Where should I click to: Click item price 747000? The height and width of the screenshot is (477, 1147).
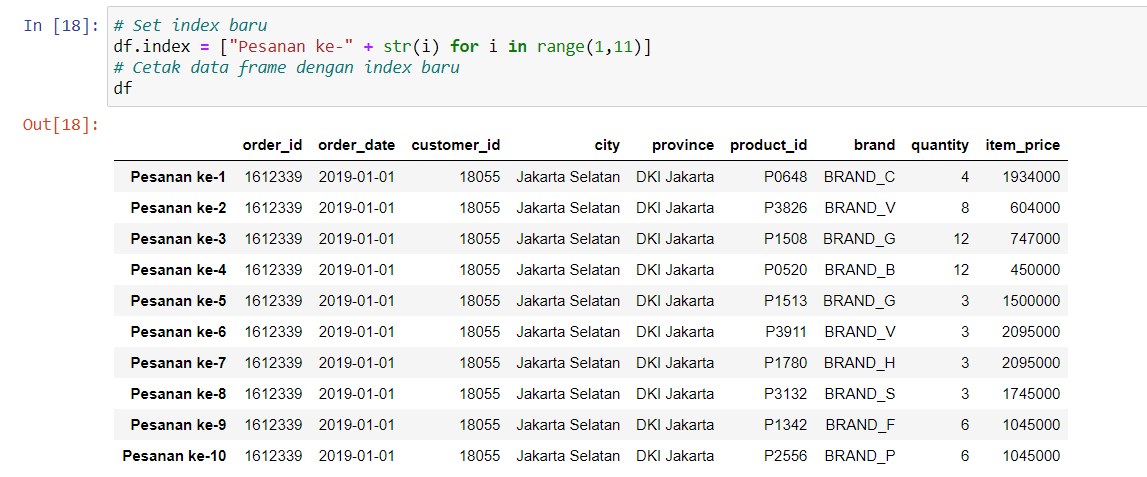tap(1035, 238)
